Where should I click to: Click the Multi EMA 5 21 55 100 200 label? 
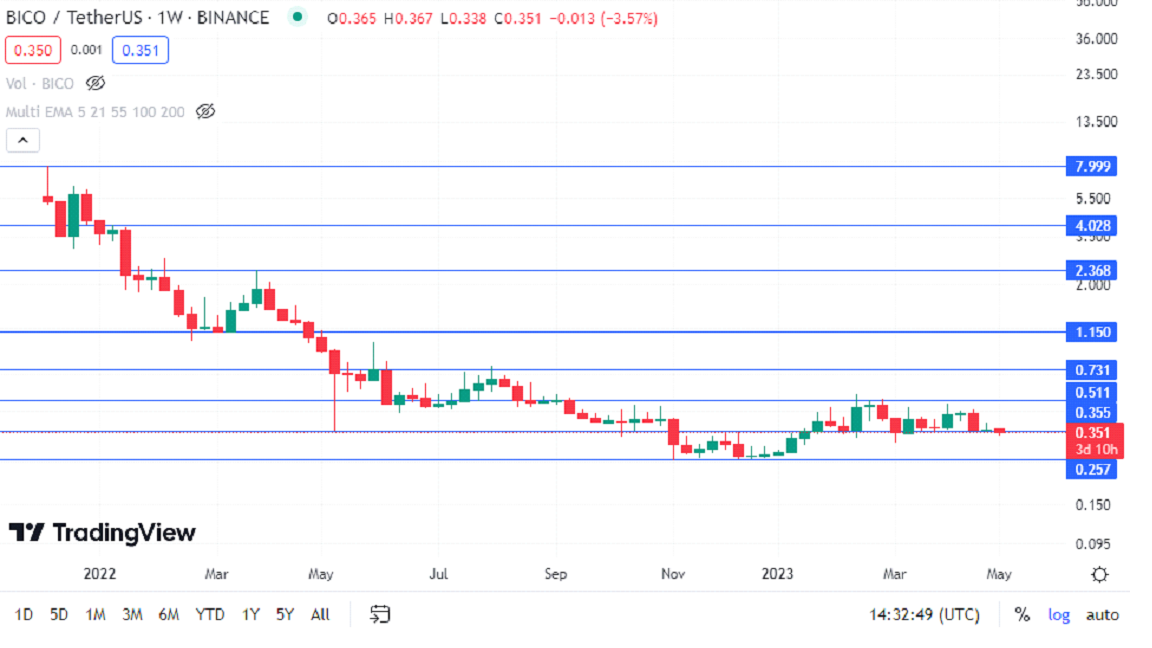pyautogui.click(x=95, y=112)
